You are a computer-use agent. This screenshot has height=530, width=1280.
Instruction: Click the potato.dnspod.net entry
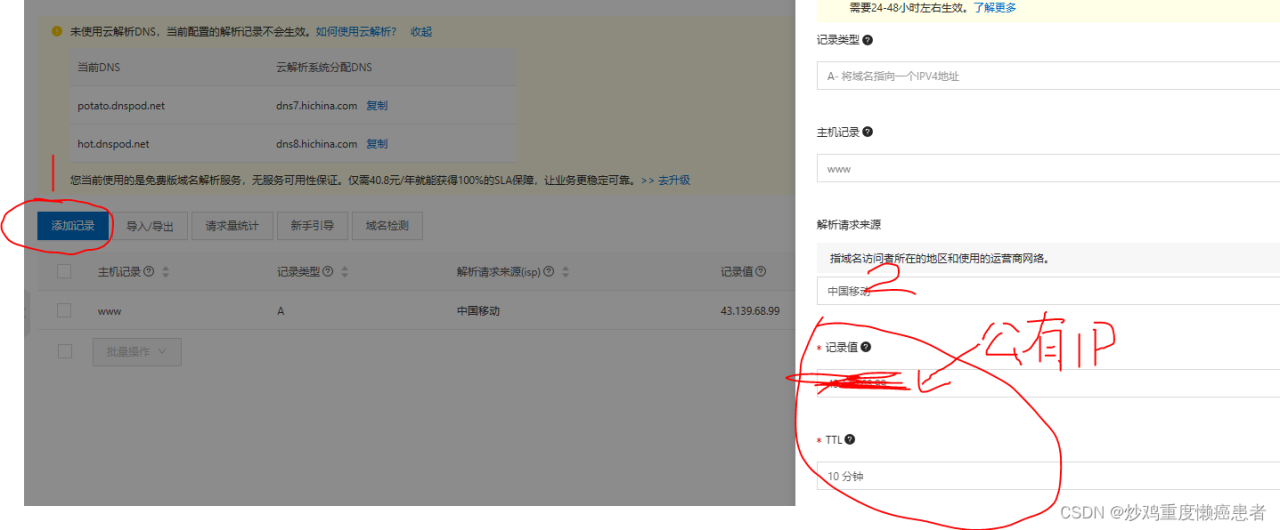click(x=121, y=105)
